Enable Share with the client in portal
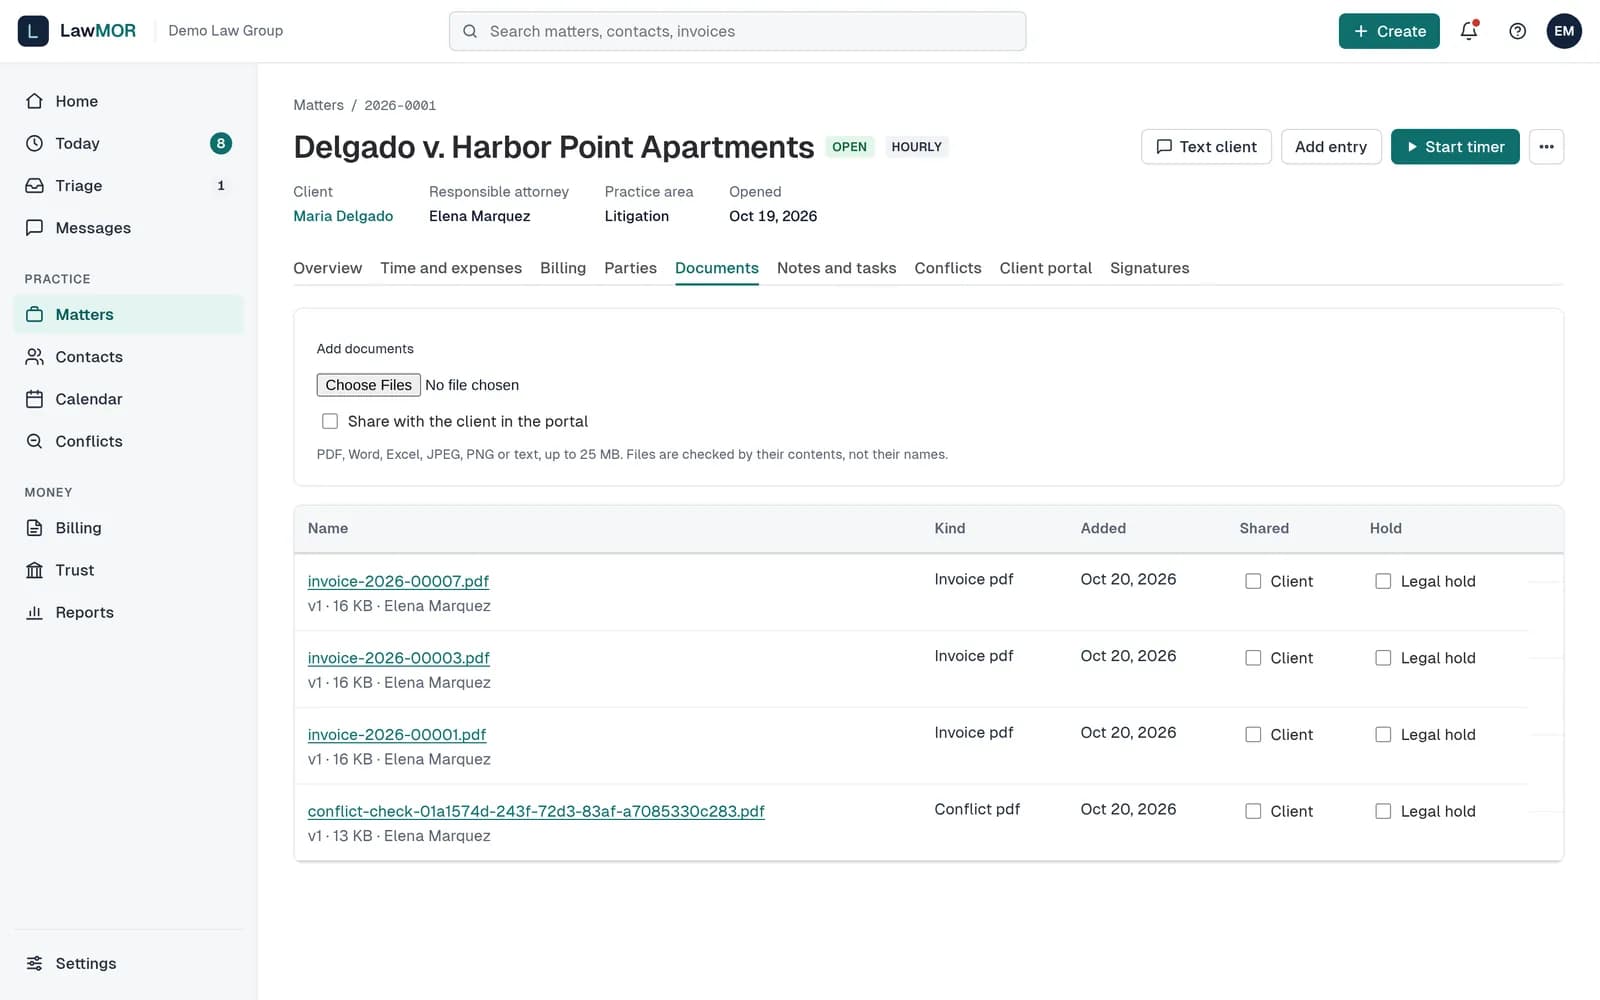 (x=330, y=421)
